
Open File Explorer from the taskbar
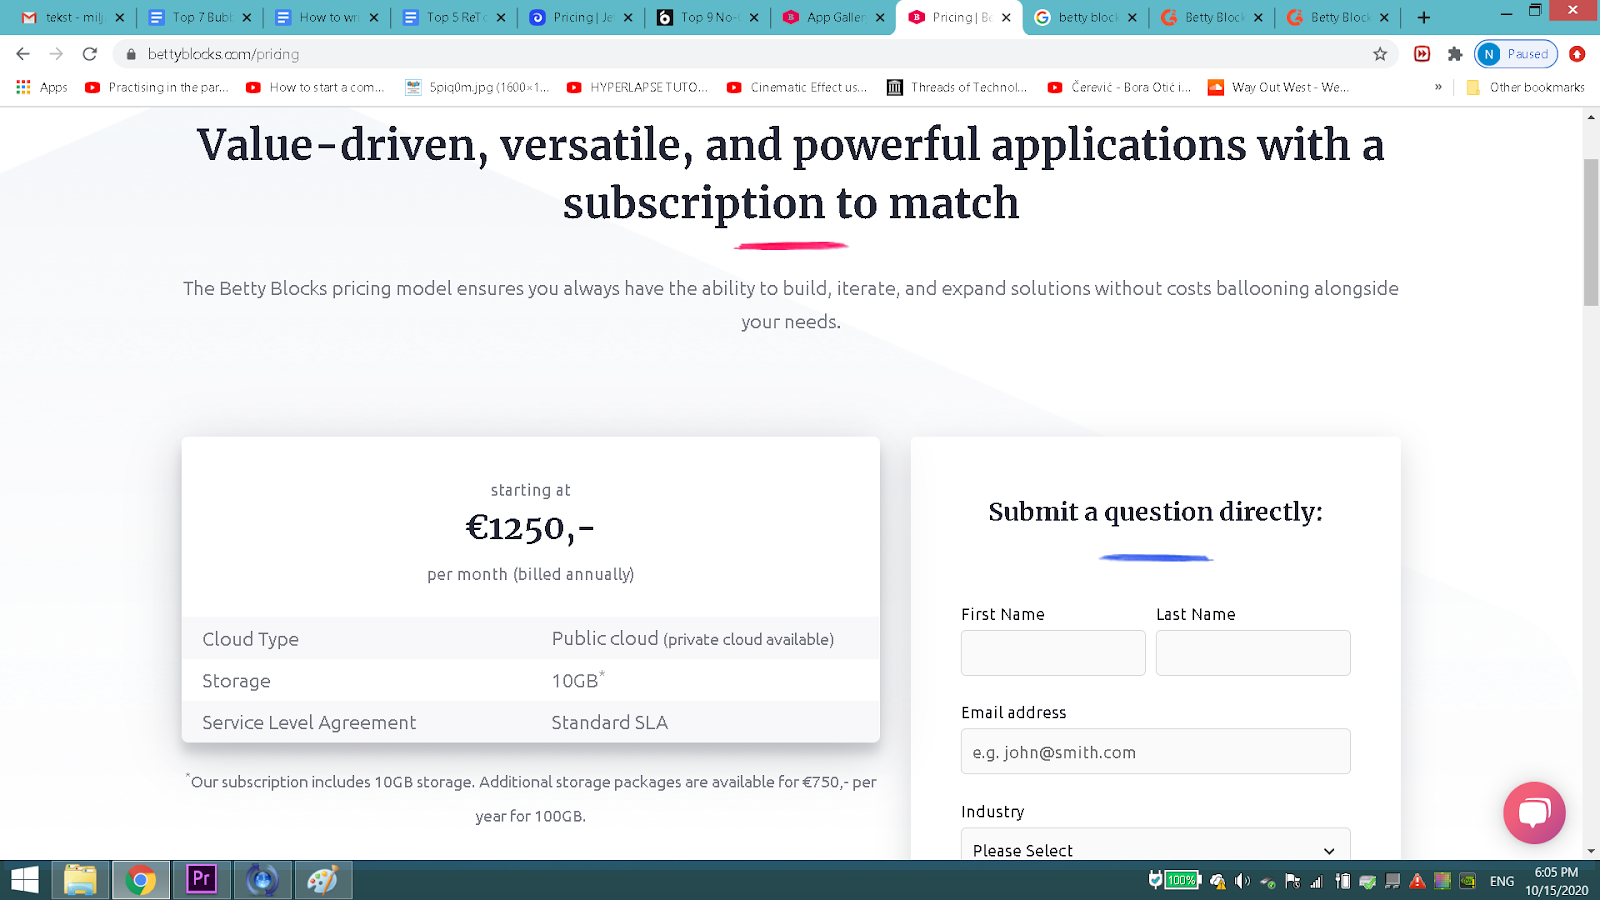click(x=80, y=880)
